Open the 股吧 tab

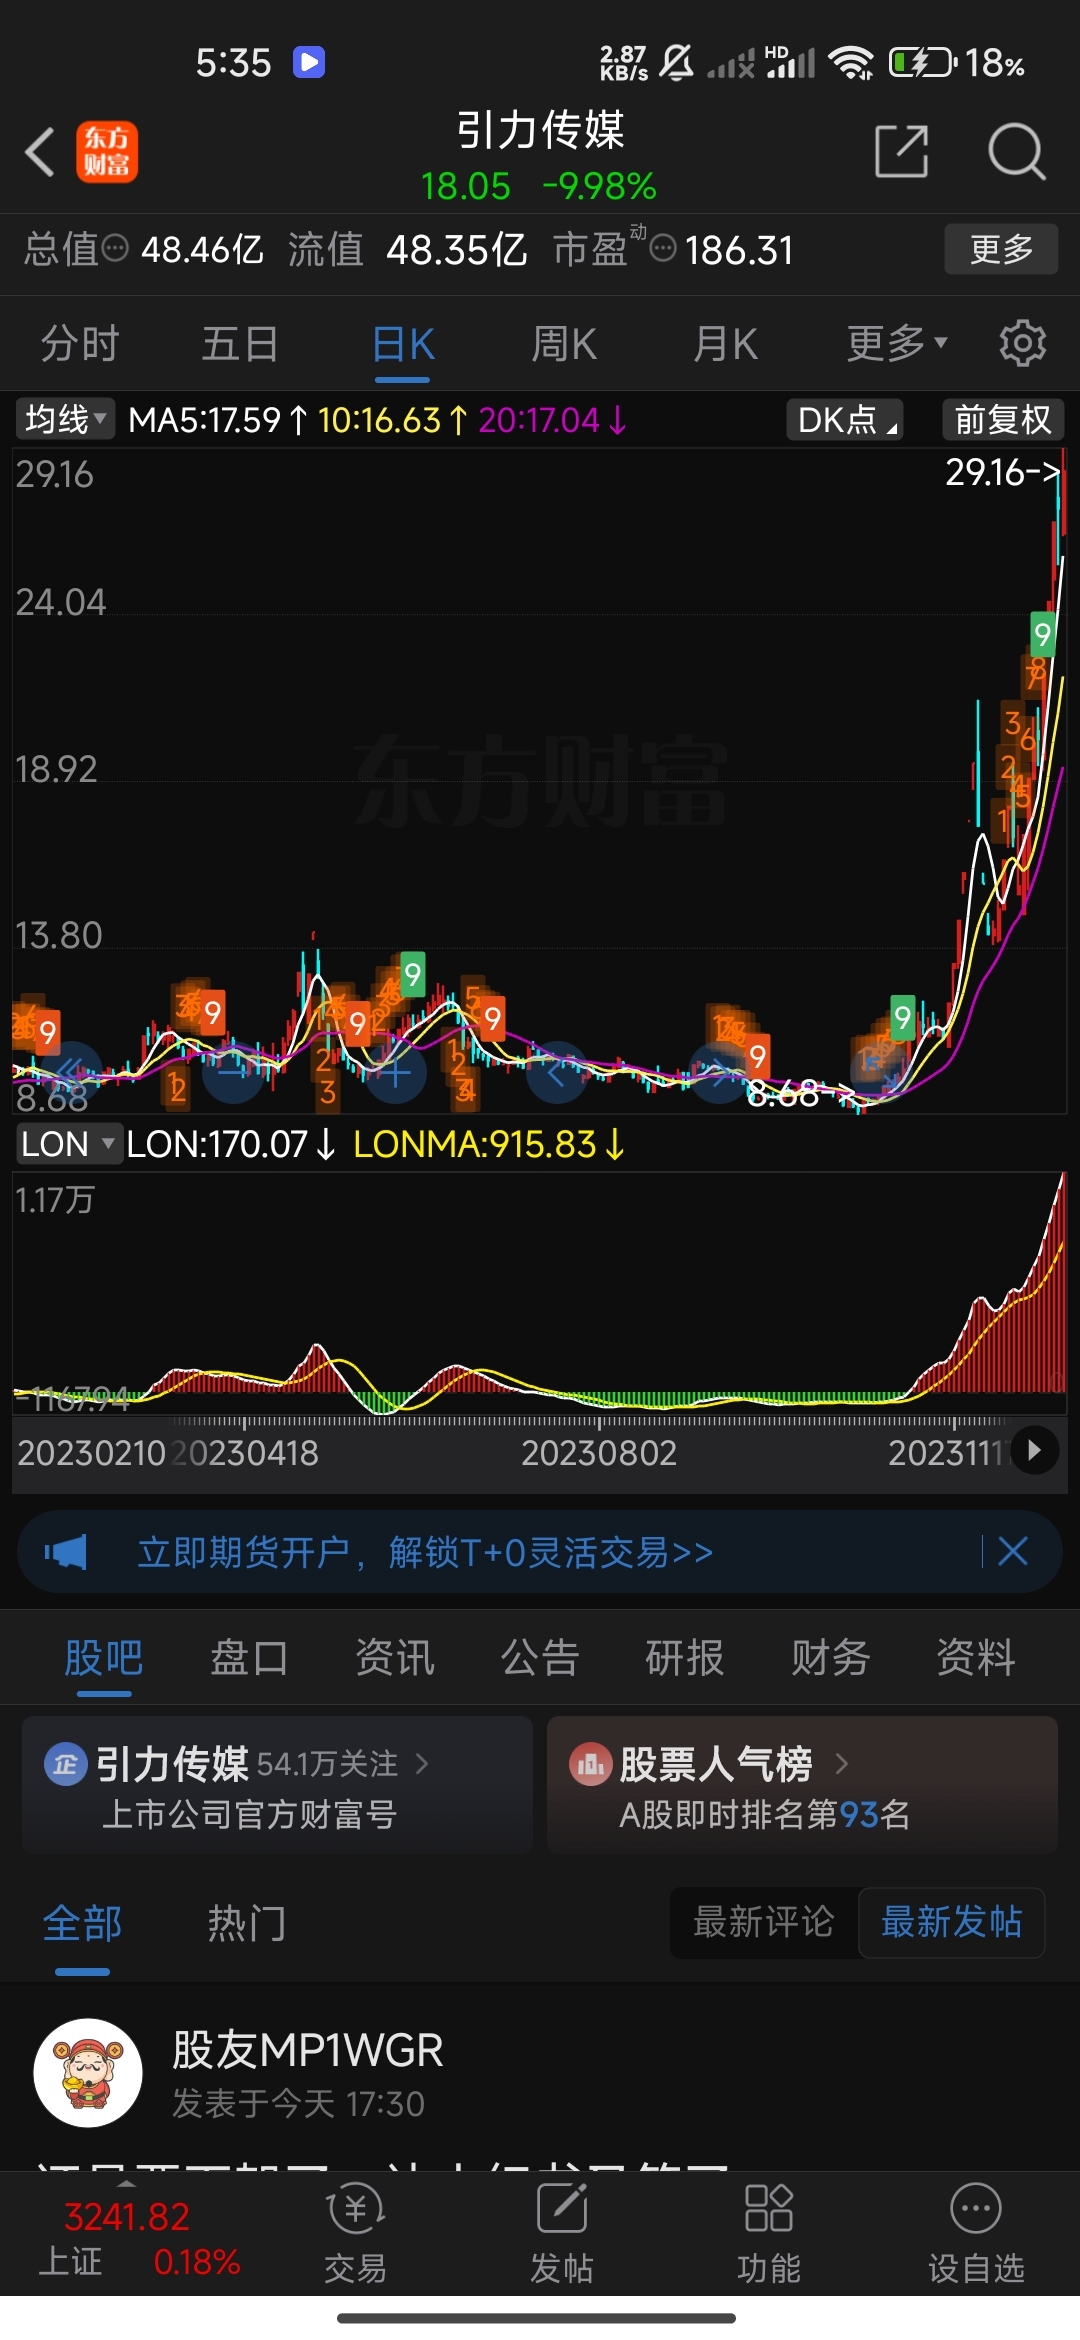tap(104, 1657)
